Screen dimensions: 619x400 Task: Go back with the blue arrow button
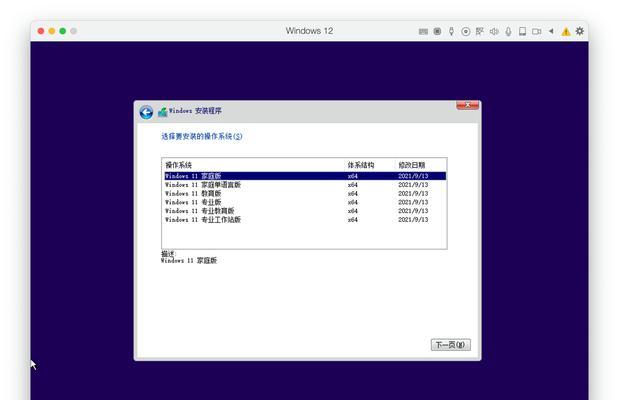(x=146, y=113)
